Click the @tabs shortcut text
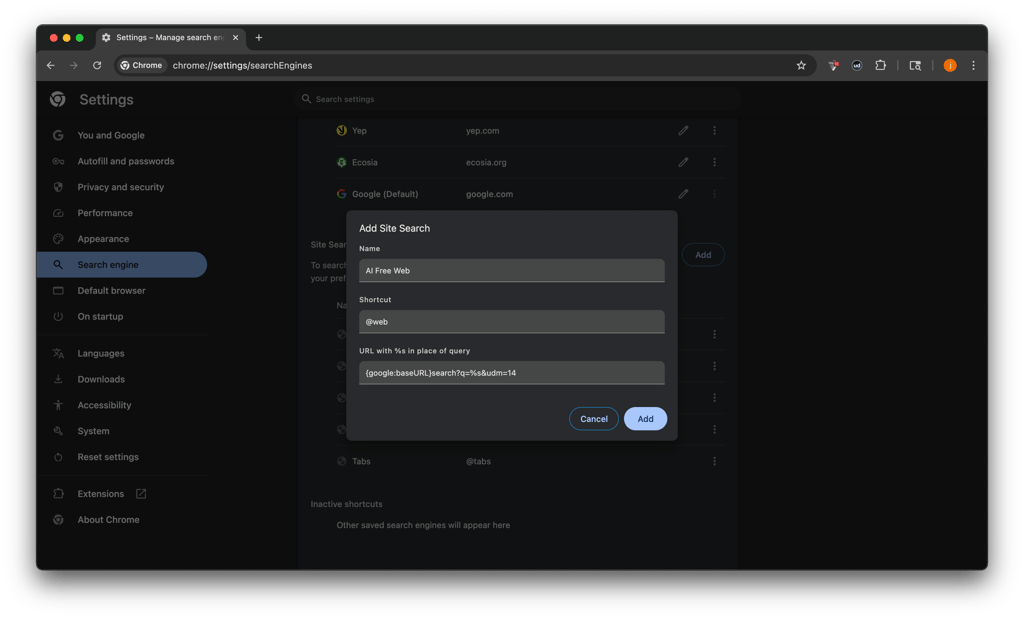The height and width of the screenshot is (618, 1024). pos(478,461)
